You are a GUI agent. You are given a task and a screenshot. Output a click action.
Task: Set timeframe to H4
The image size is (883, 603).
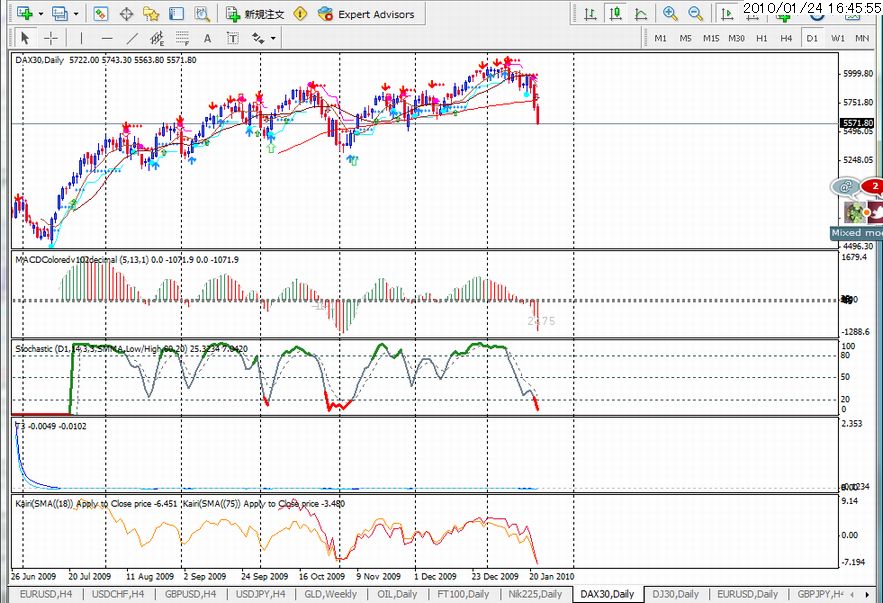tap(786, 38)
